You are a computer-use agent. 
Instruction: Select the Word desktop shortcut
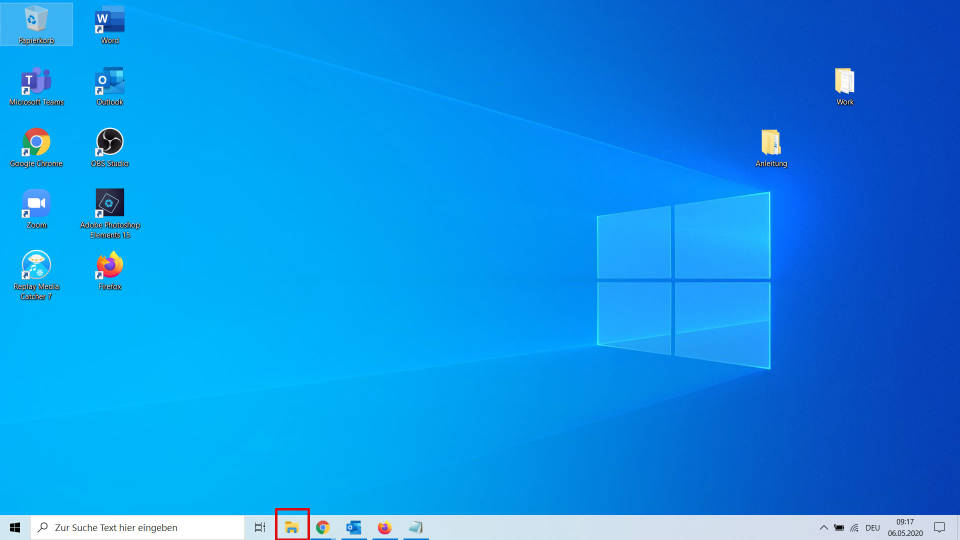point(109,20)
